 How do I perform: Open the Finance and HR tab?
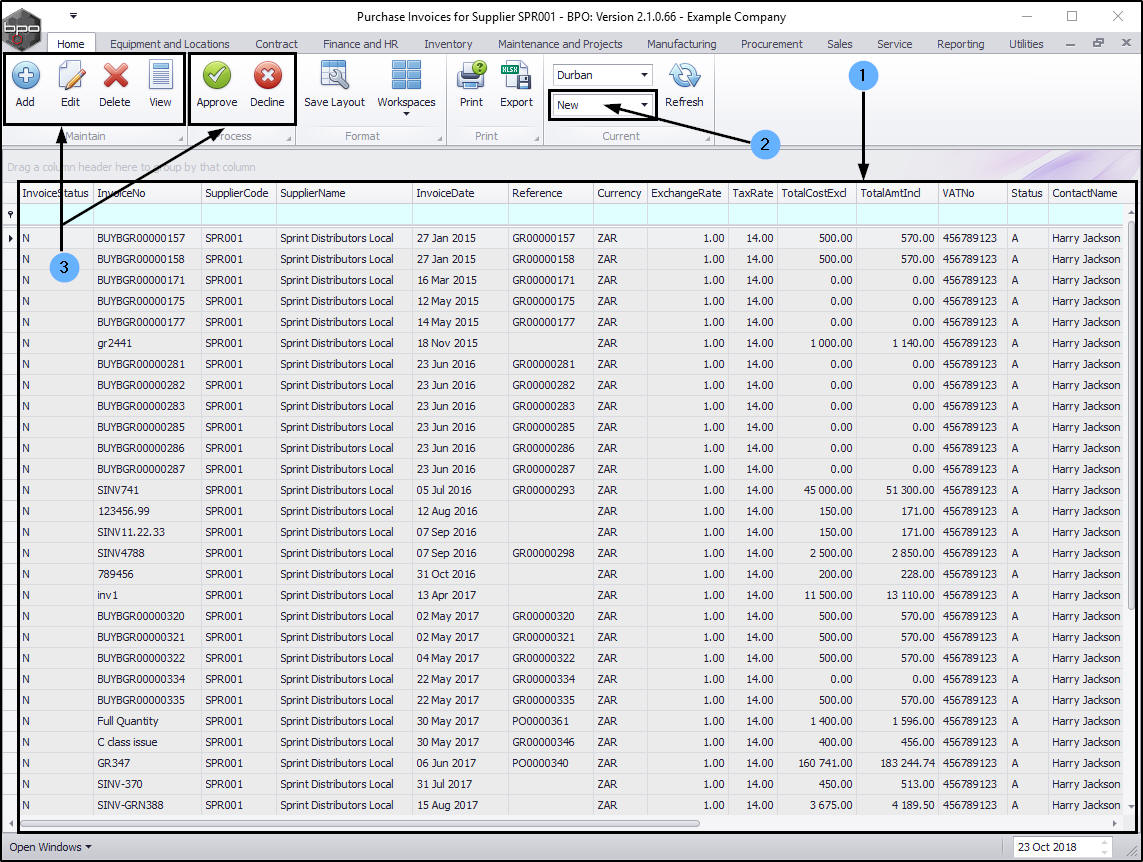coord(361,44)
